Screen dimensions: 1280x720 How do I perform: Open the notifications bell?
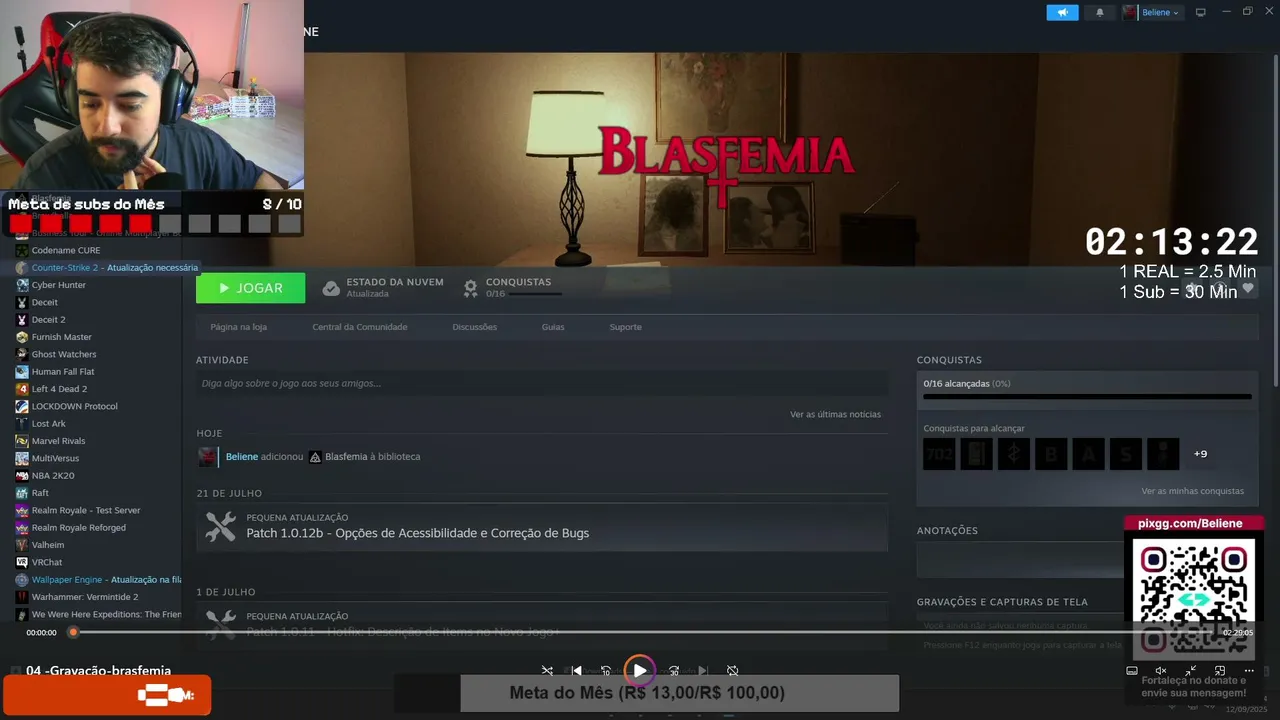(1100, 12)
